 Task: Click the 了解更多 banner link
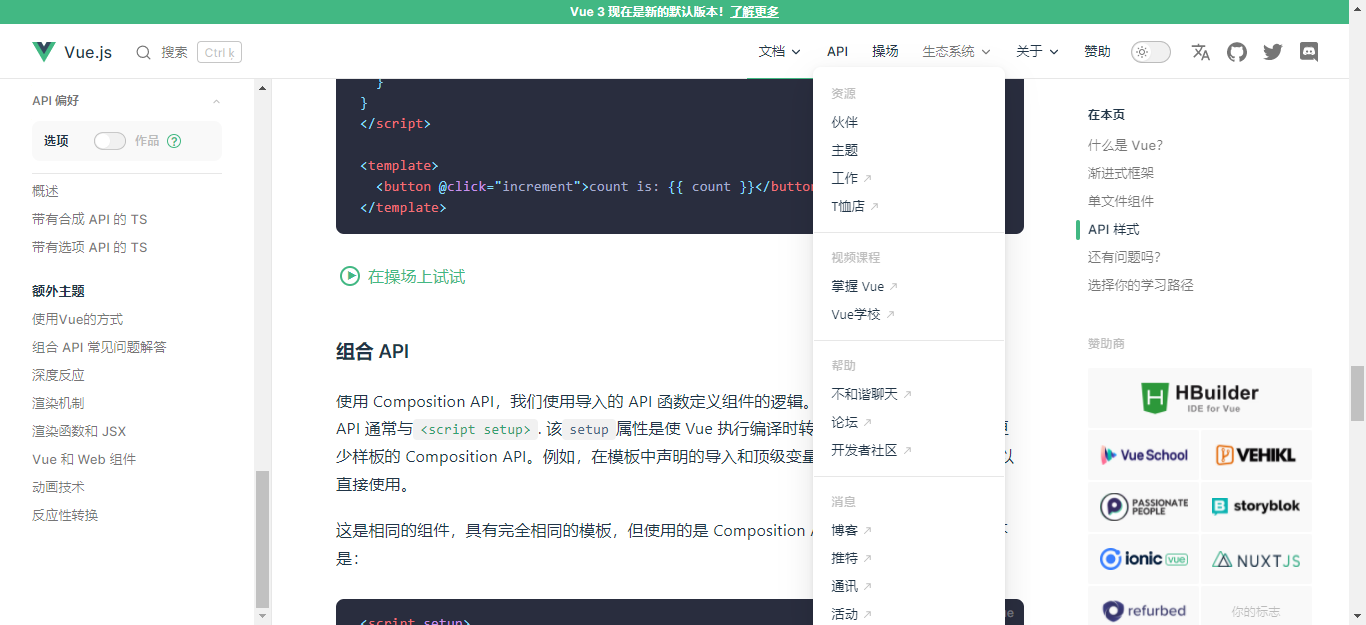pyautogui.click(x=754, y=12)
